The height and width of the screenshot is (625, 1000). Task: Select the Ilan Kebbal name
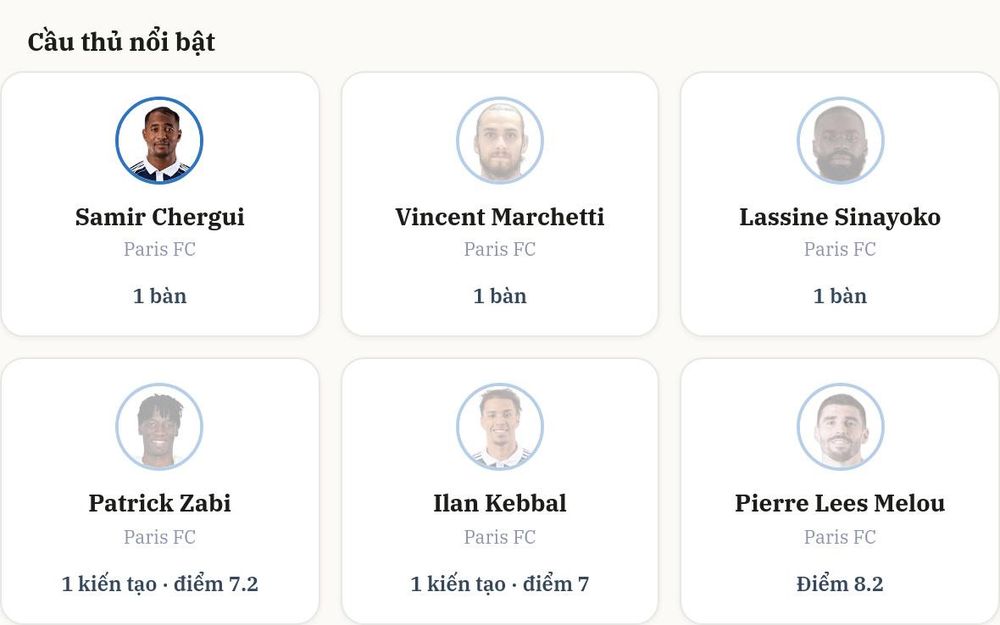[500, 503]
